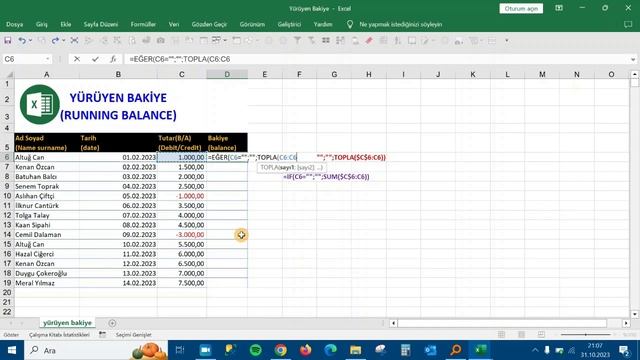Image resolution: width=640 pixels, height=360 pixels.
Task: Open the Undo history dropdown arrow
Action: (x=30, y=40)
